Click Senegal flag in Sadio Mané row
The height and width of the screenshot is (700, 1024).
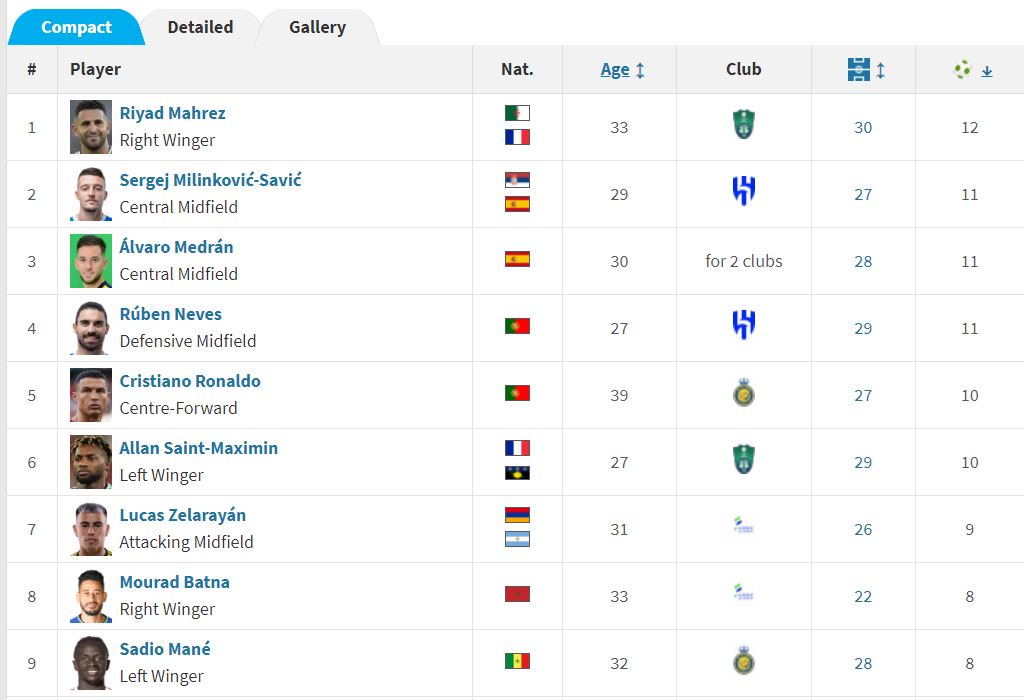tap(517, 661)
